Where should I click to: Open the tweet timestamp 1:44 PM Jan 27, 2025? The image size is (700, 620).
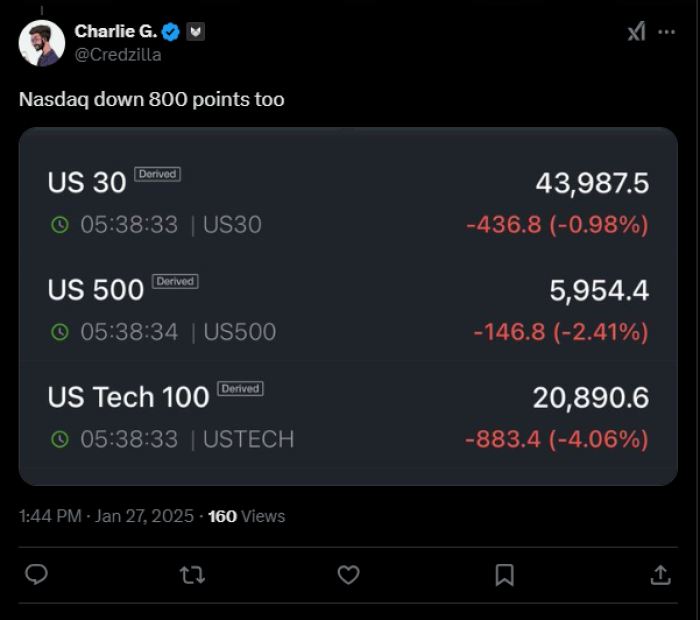(106, 516)
